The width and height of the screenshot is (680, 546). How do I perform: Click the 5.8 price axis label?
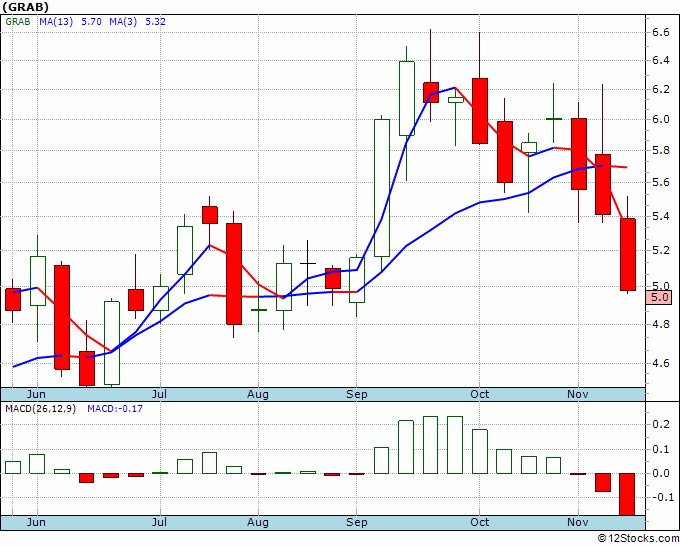(x=661, y=151)
